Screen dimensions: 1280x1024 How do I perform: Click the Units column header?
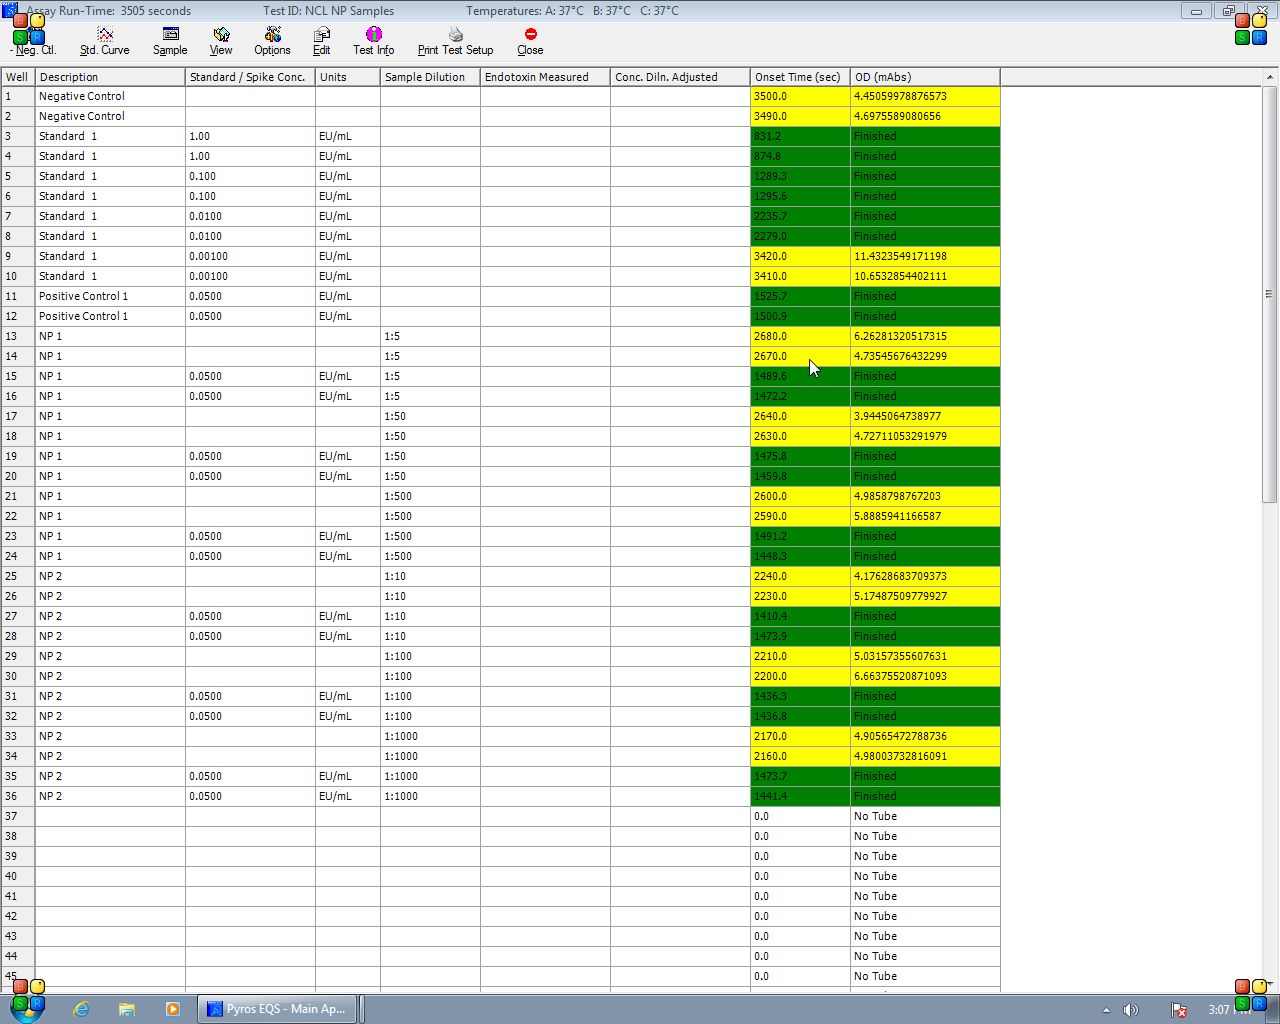coord(347,77)
